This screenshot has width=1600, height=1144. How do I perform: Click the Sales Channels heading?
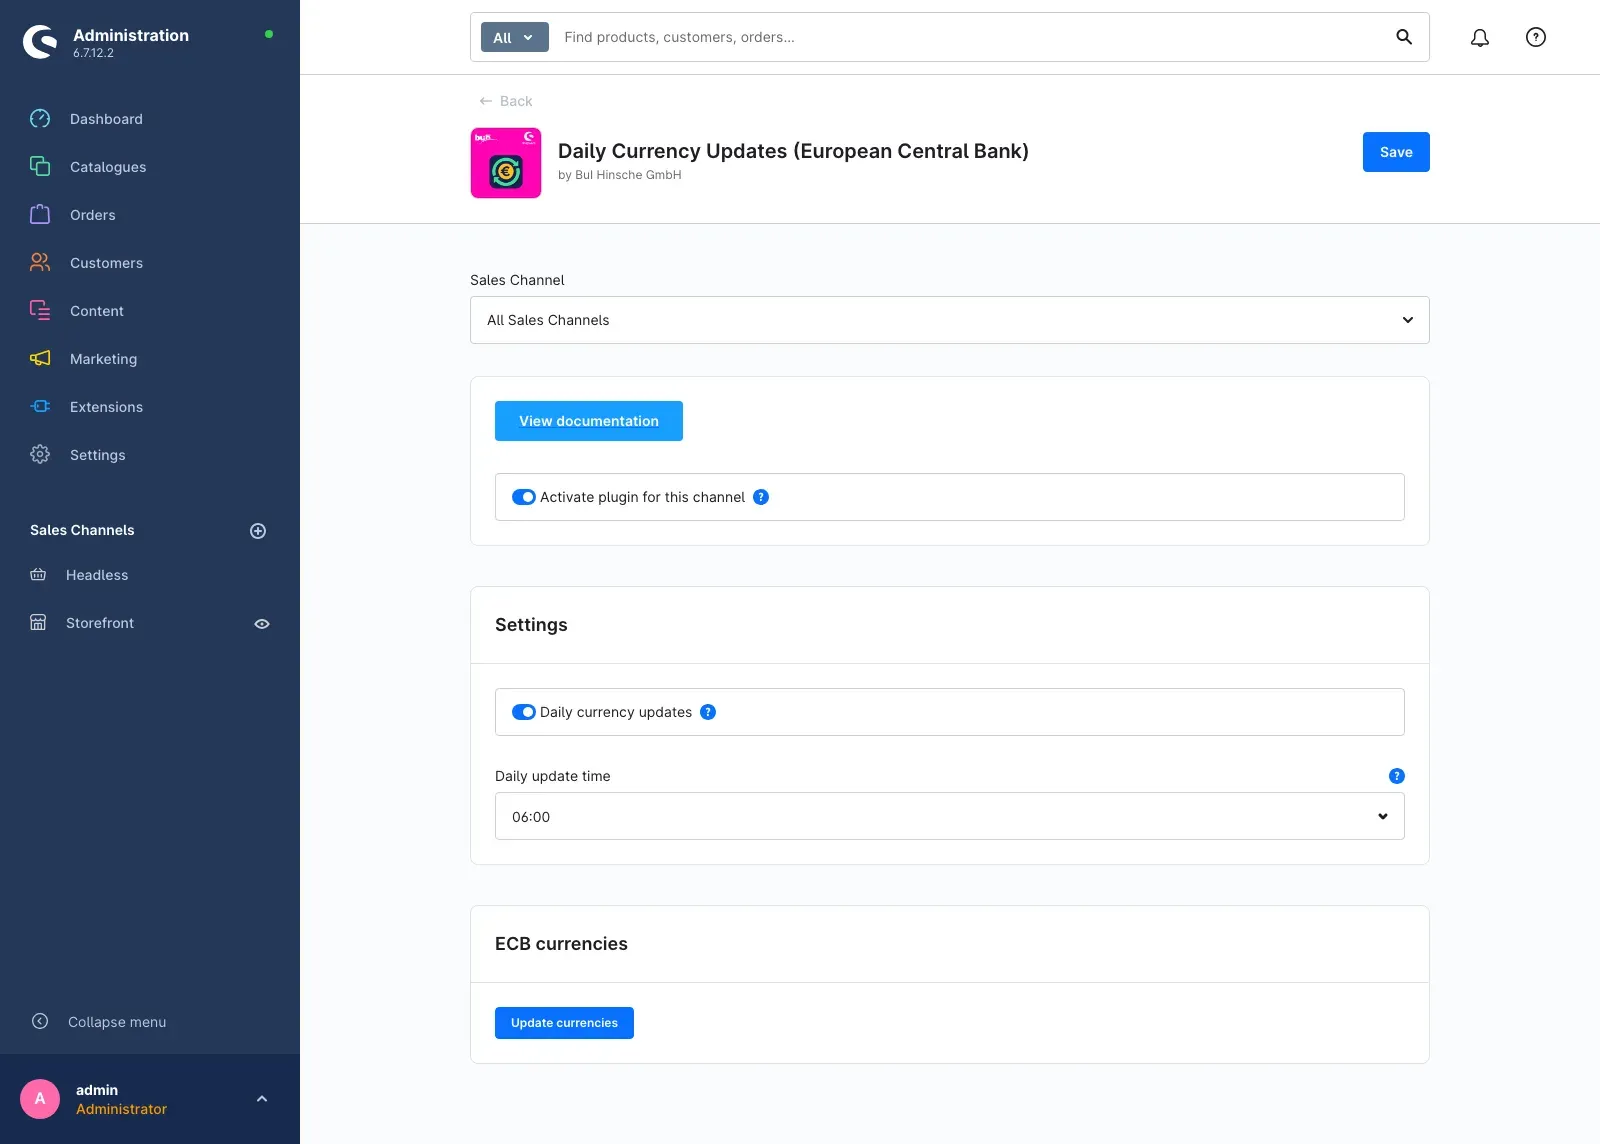tap(82, 530)
